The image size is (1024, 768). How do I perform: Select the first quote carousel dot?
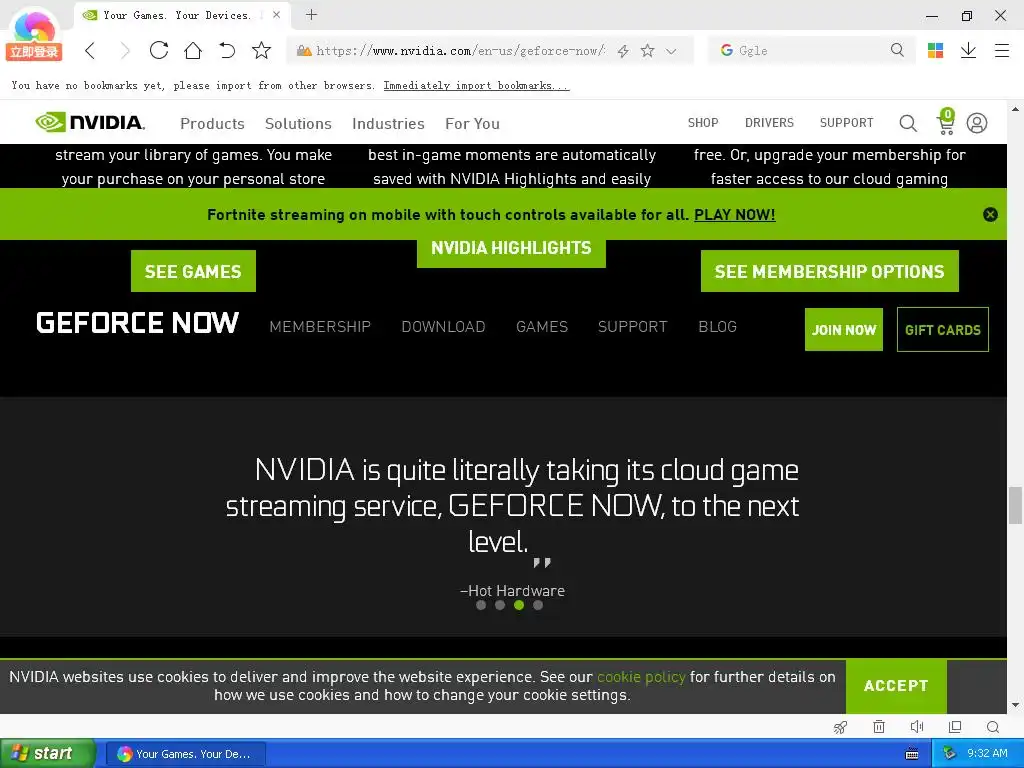[x=481, y=605]
